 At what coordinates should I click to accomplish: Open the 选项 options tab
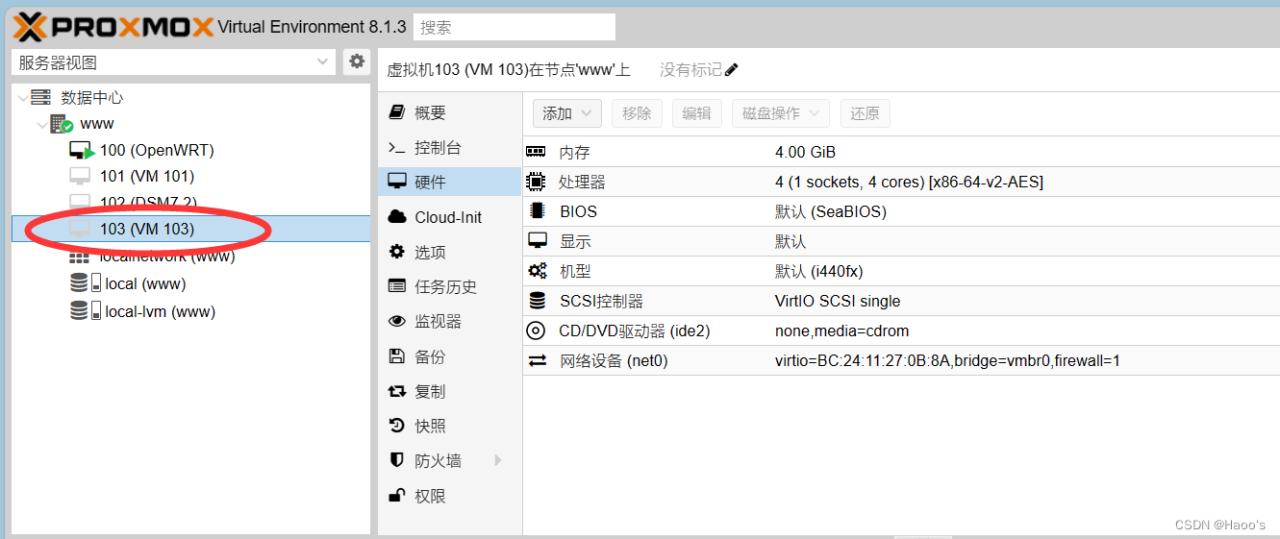[x=450, y=252]
